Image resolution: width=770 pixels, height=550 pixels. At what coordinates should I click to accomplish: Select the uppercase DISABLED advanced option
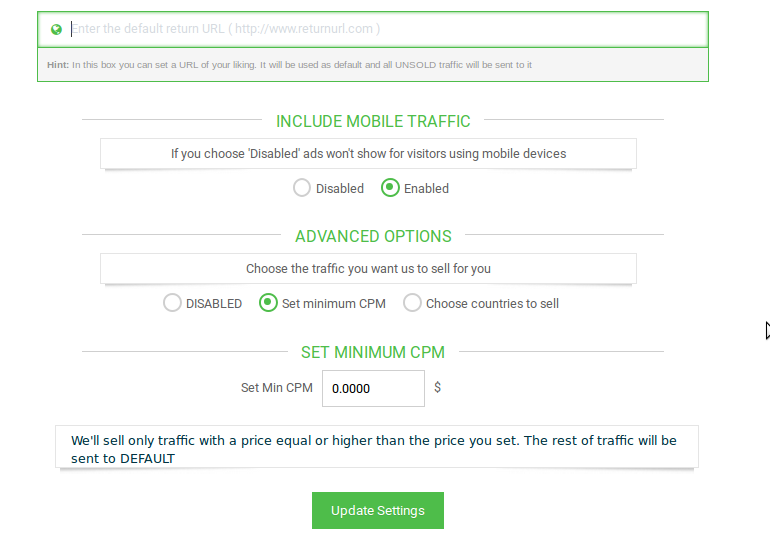point(172,303)
